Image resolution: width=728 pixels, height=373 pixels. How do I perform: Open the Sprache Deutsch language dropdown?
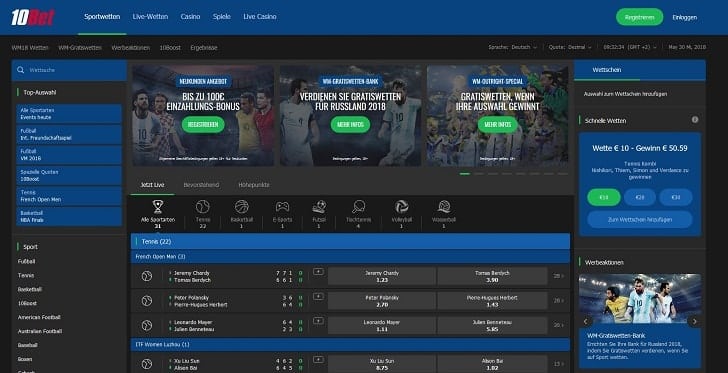tap(513, 47)
